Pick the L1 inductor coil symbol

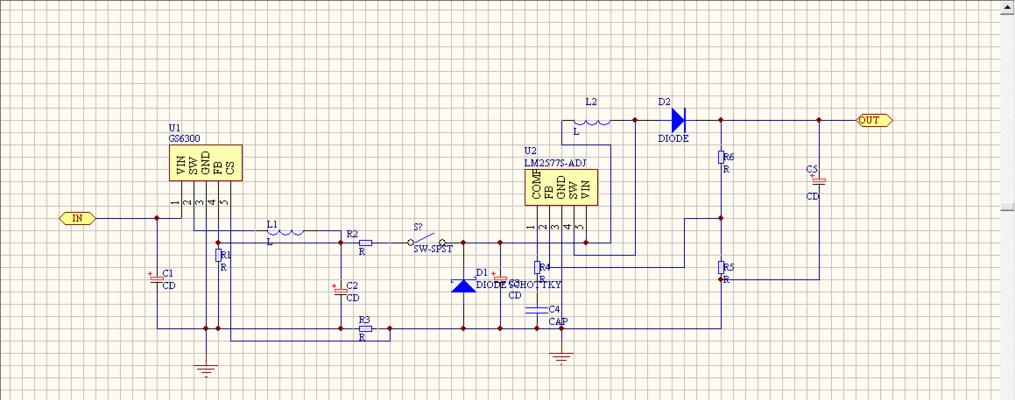pos(285,232)
